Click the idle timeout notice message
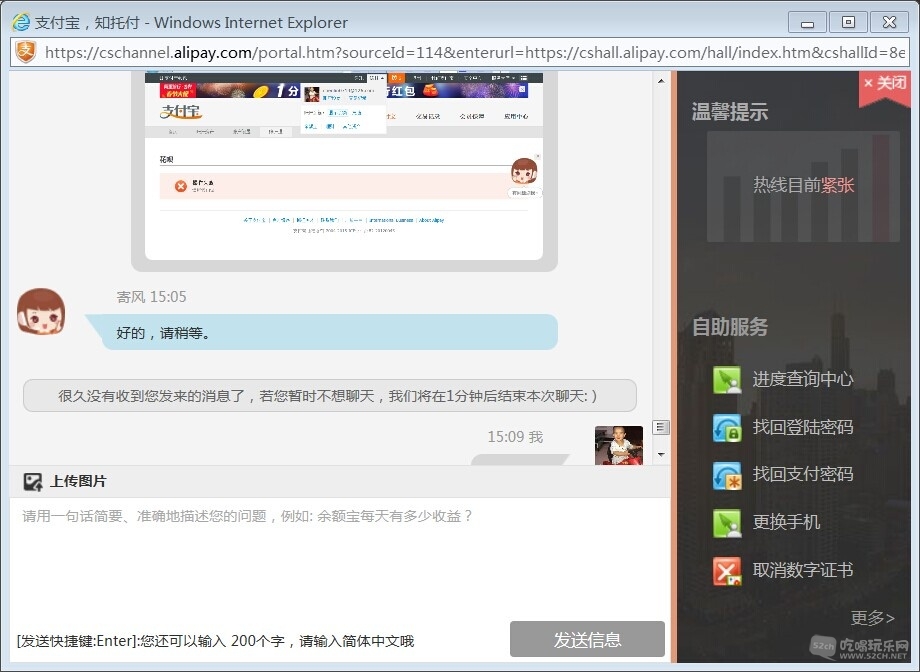This screenshot has width=920, height=672. tap(330, 396)
